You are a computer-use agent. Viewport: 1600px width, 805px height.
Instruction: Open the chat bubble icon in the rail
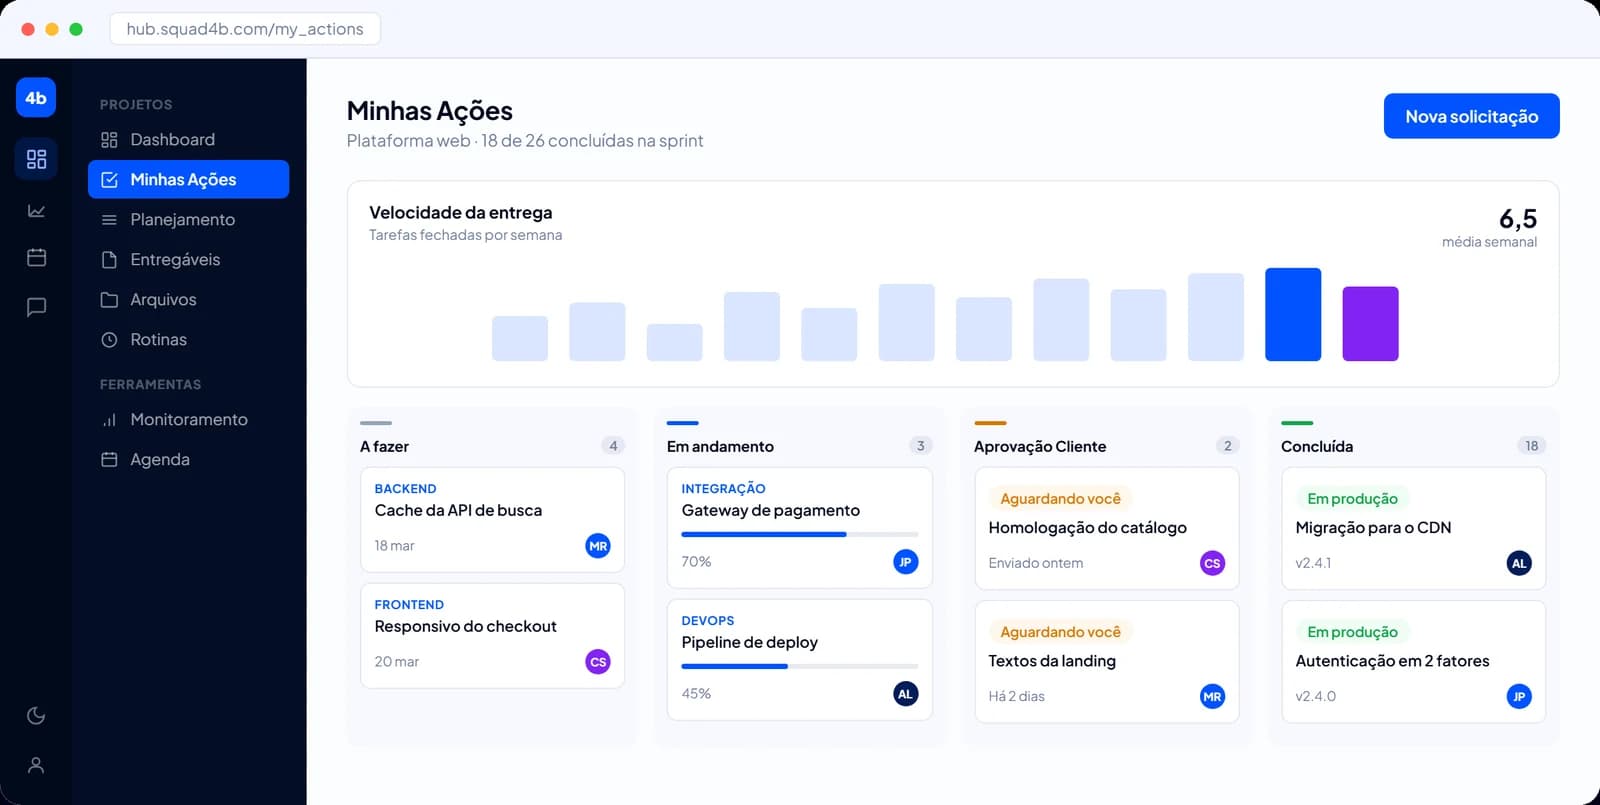point(36,307)
